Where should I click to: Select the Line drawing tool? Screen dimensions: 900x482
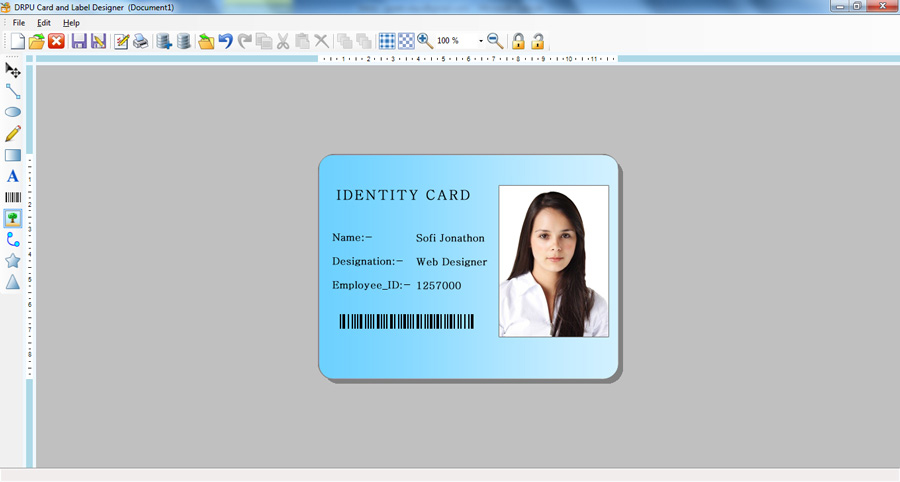click(x=13, y=91)
